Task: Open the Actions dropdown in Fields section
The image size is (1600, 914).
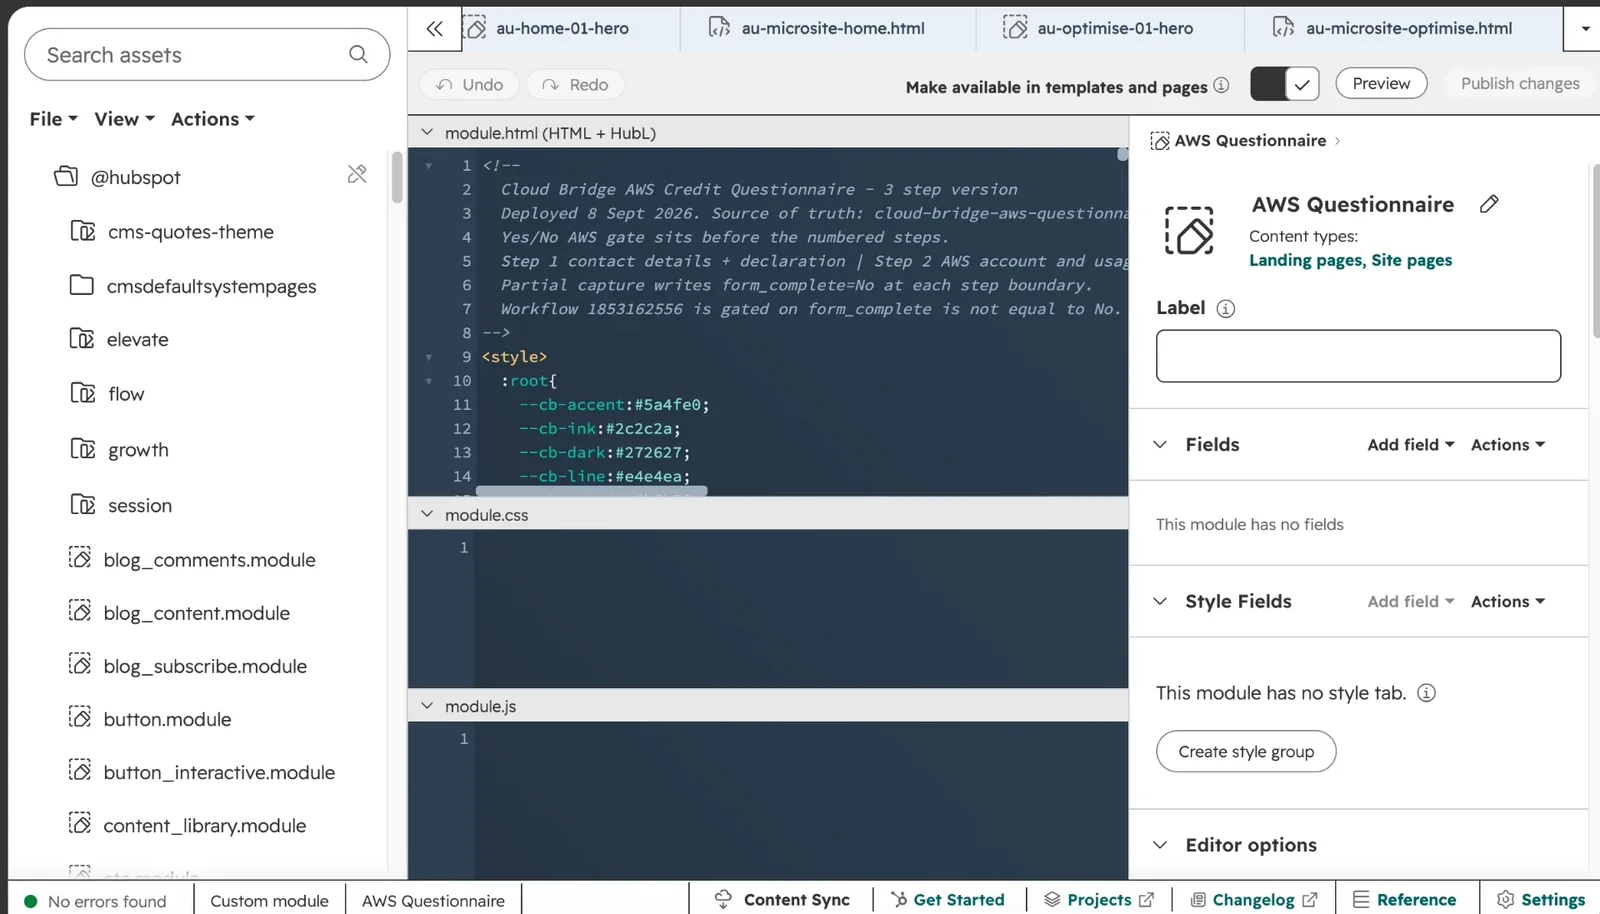Action: 1508,445
